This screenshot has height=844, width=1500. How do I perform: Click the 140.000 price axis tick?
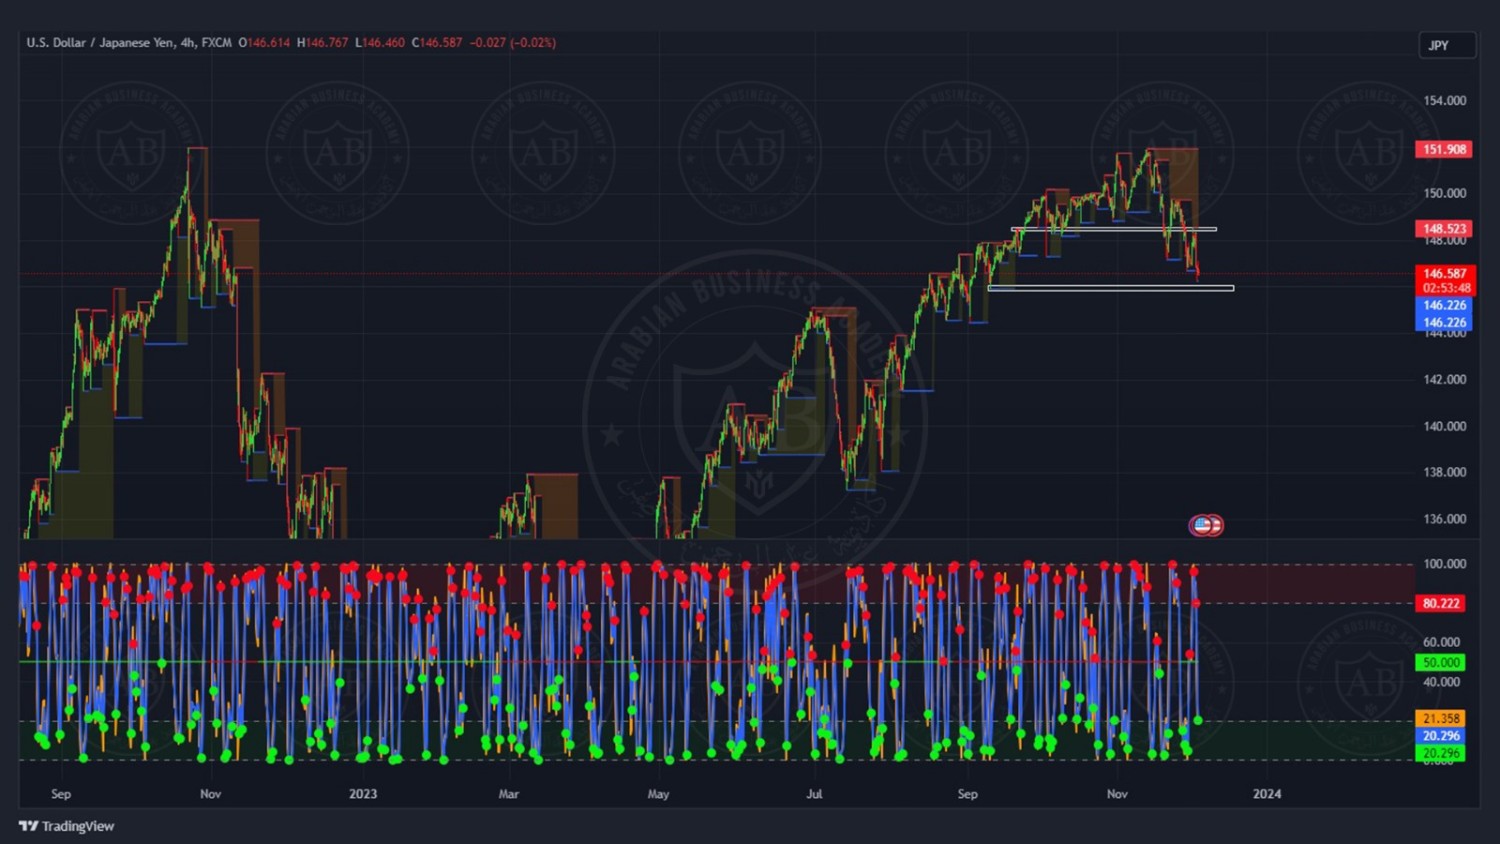pyautogui.click(x=1444, y=426)
